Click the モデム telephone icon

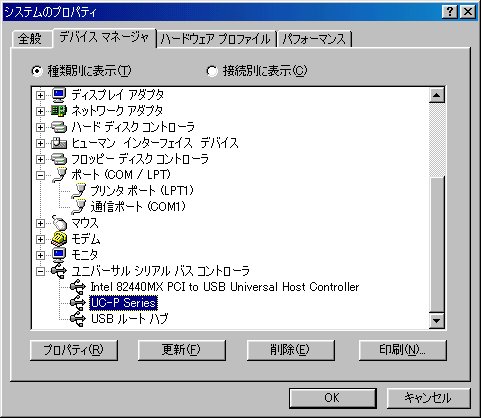59,239
